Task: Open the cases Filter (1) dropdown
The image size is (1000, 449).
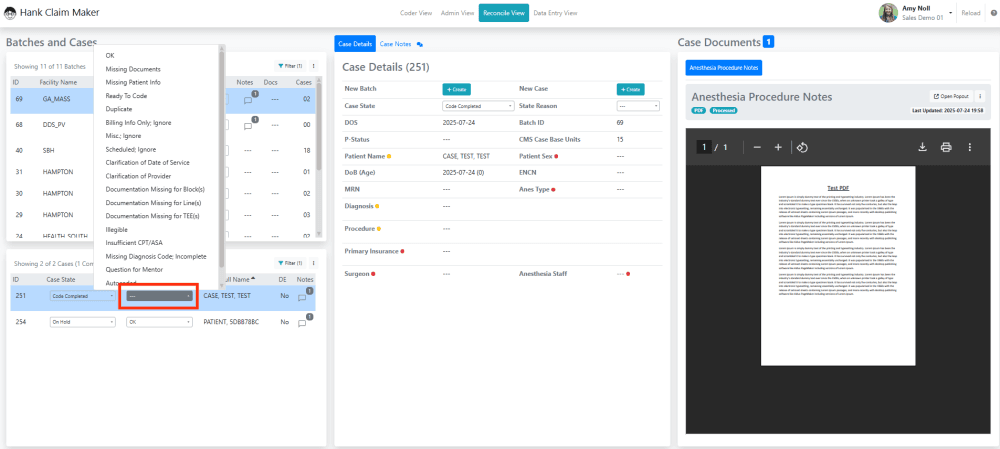Action: click(290, 263)
